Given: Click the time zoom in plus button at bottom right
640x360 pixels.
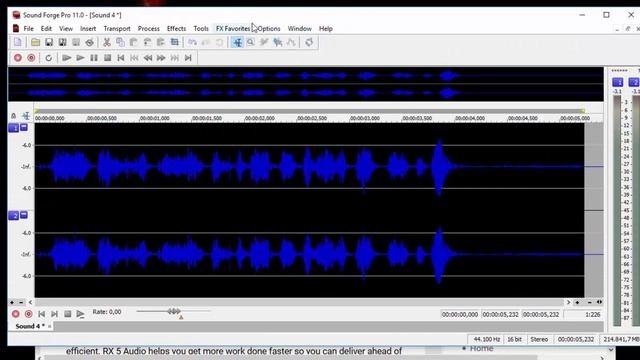Looking at the screenshot, I should (578, 302).
